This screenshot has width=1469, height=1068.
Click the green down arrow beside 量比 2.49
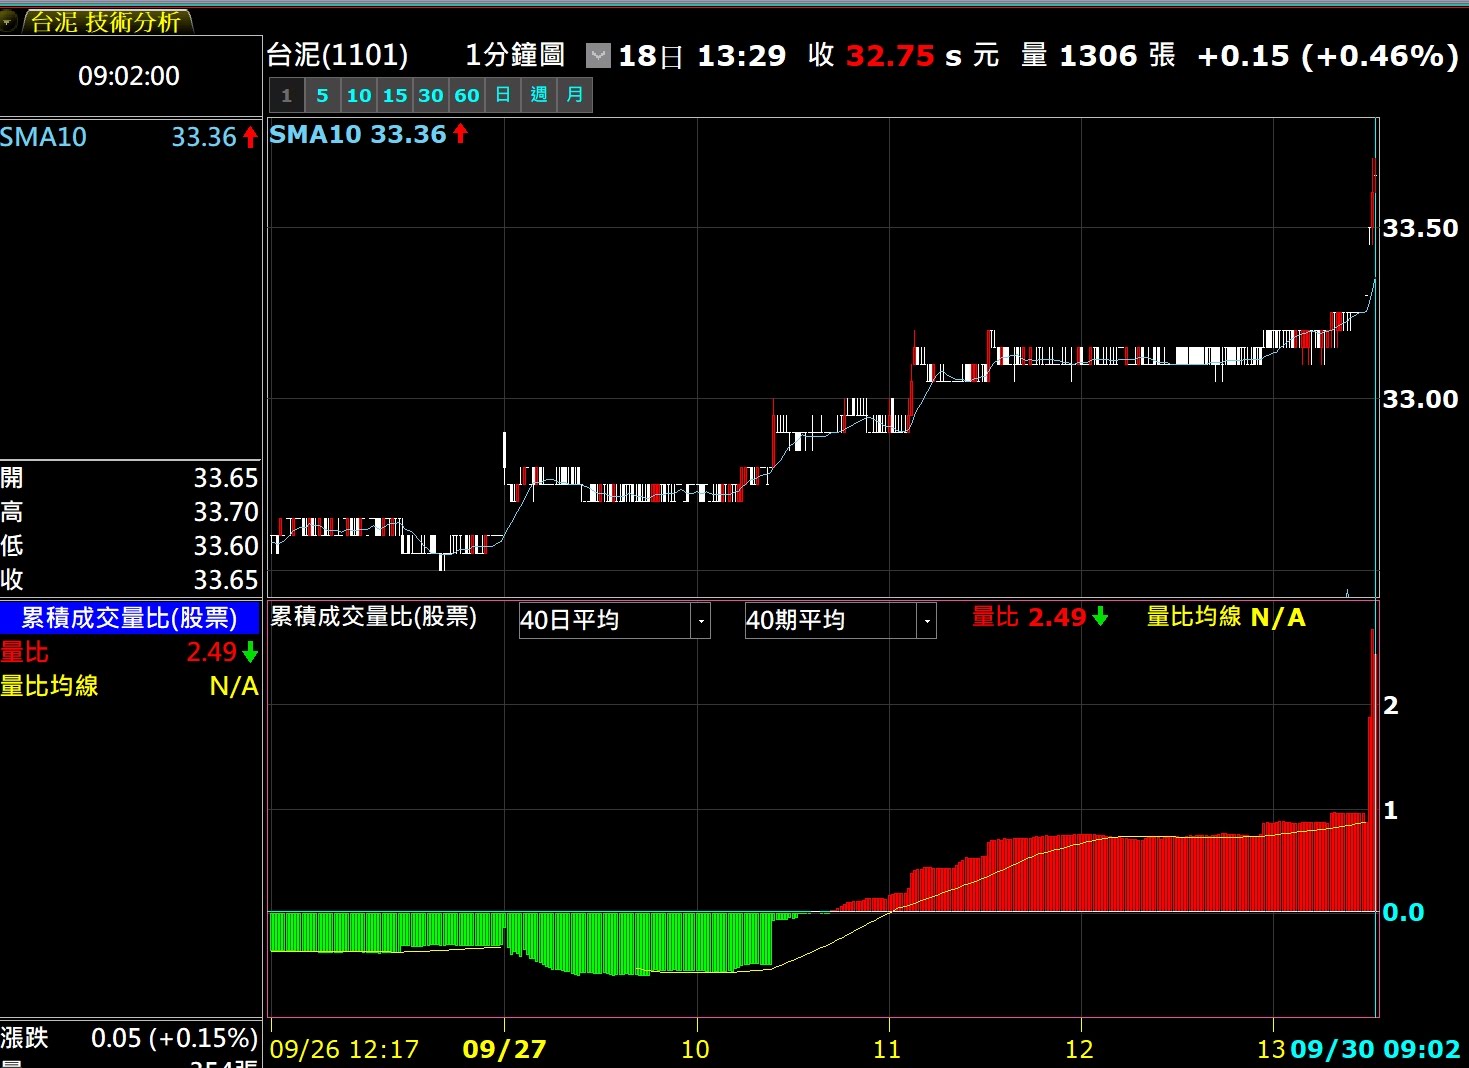tap(1100, 617)
